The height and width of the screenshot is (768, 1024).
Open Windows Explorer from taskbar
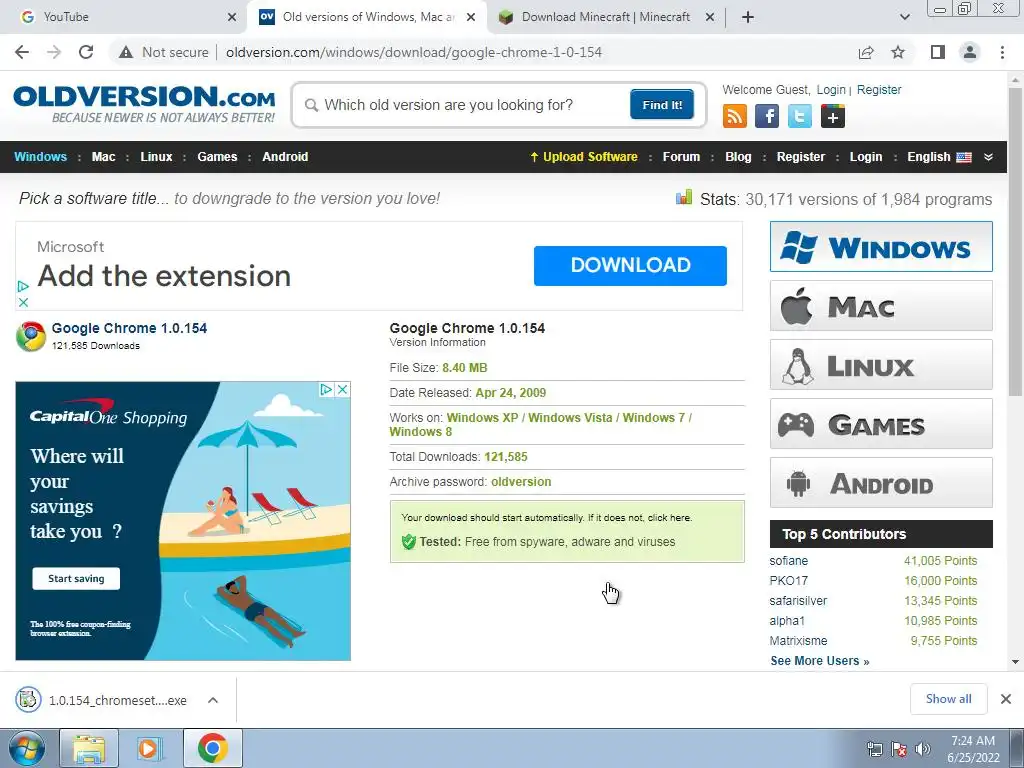[x=89, y=748]
